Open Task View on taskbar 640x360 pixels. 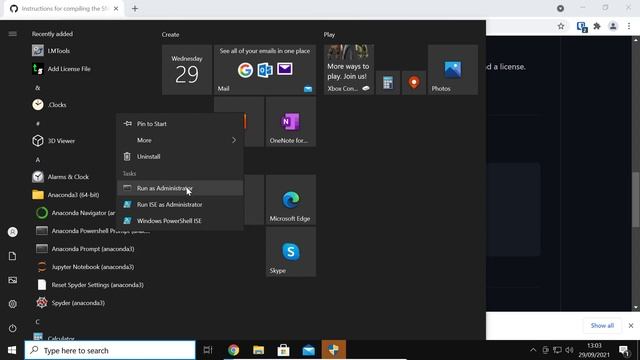pyautogui.click(x=208, y=350)
